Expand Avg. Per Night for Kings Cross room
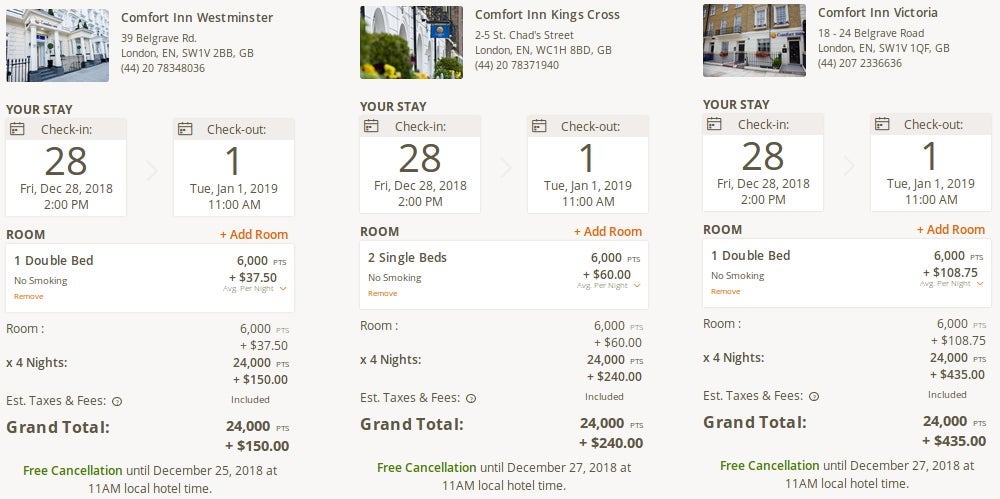Screen dimensions: 1000x499 tap(637, 286)
